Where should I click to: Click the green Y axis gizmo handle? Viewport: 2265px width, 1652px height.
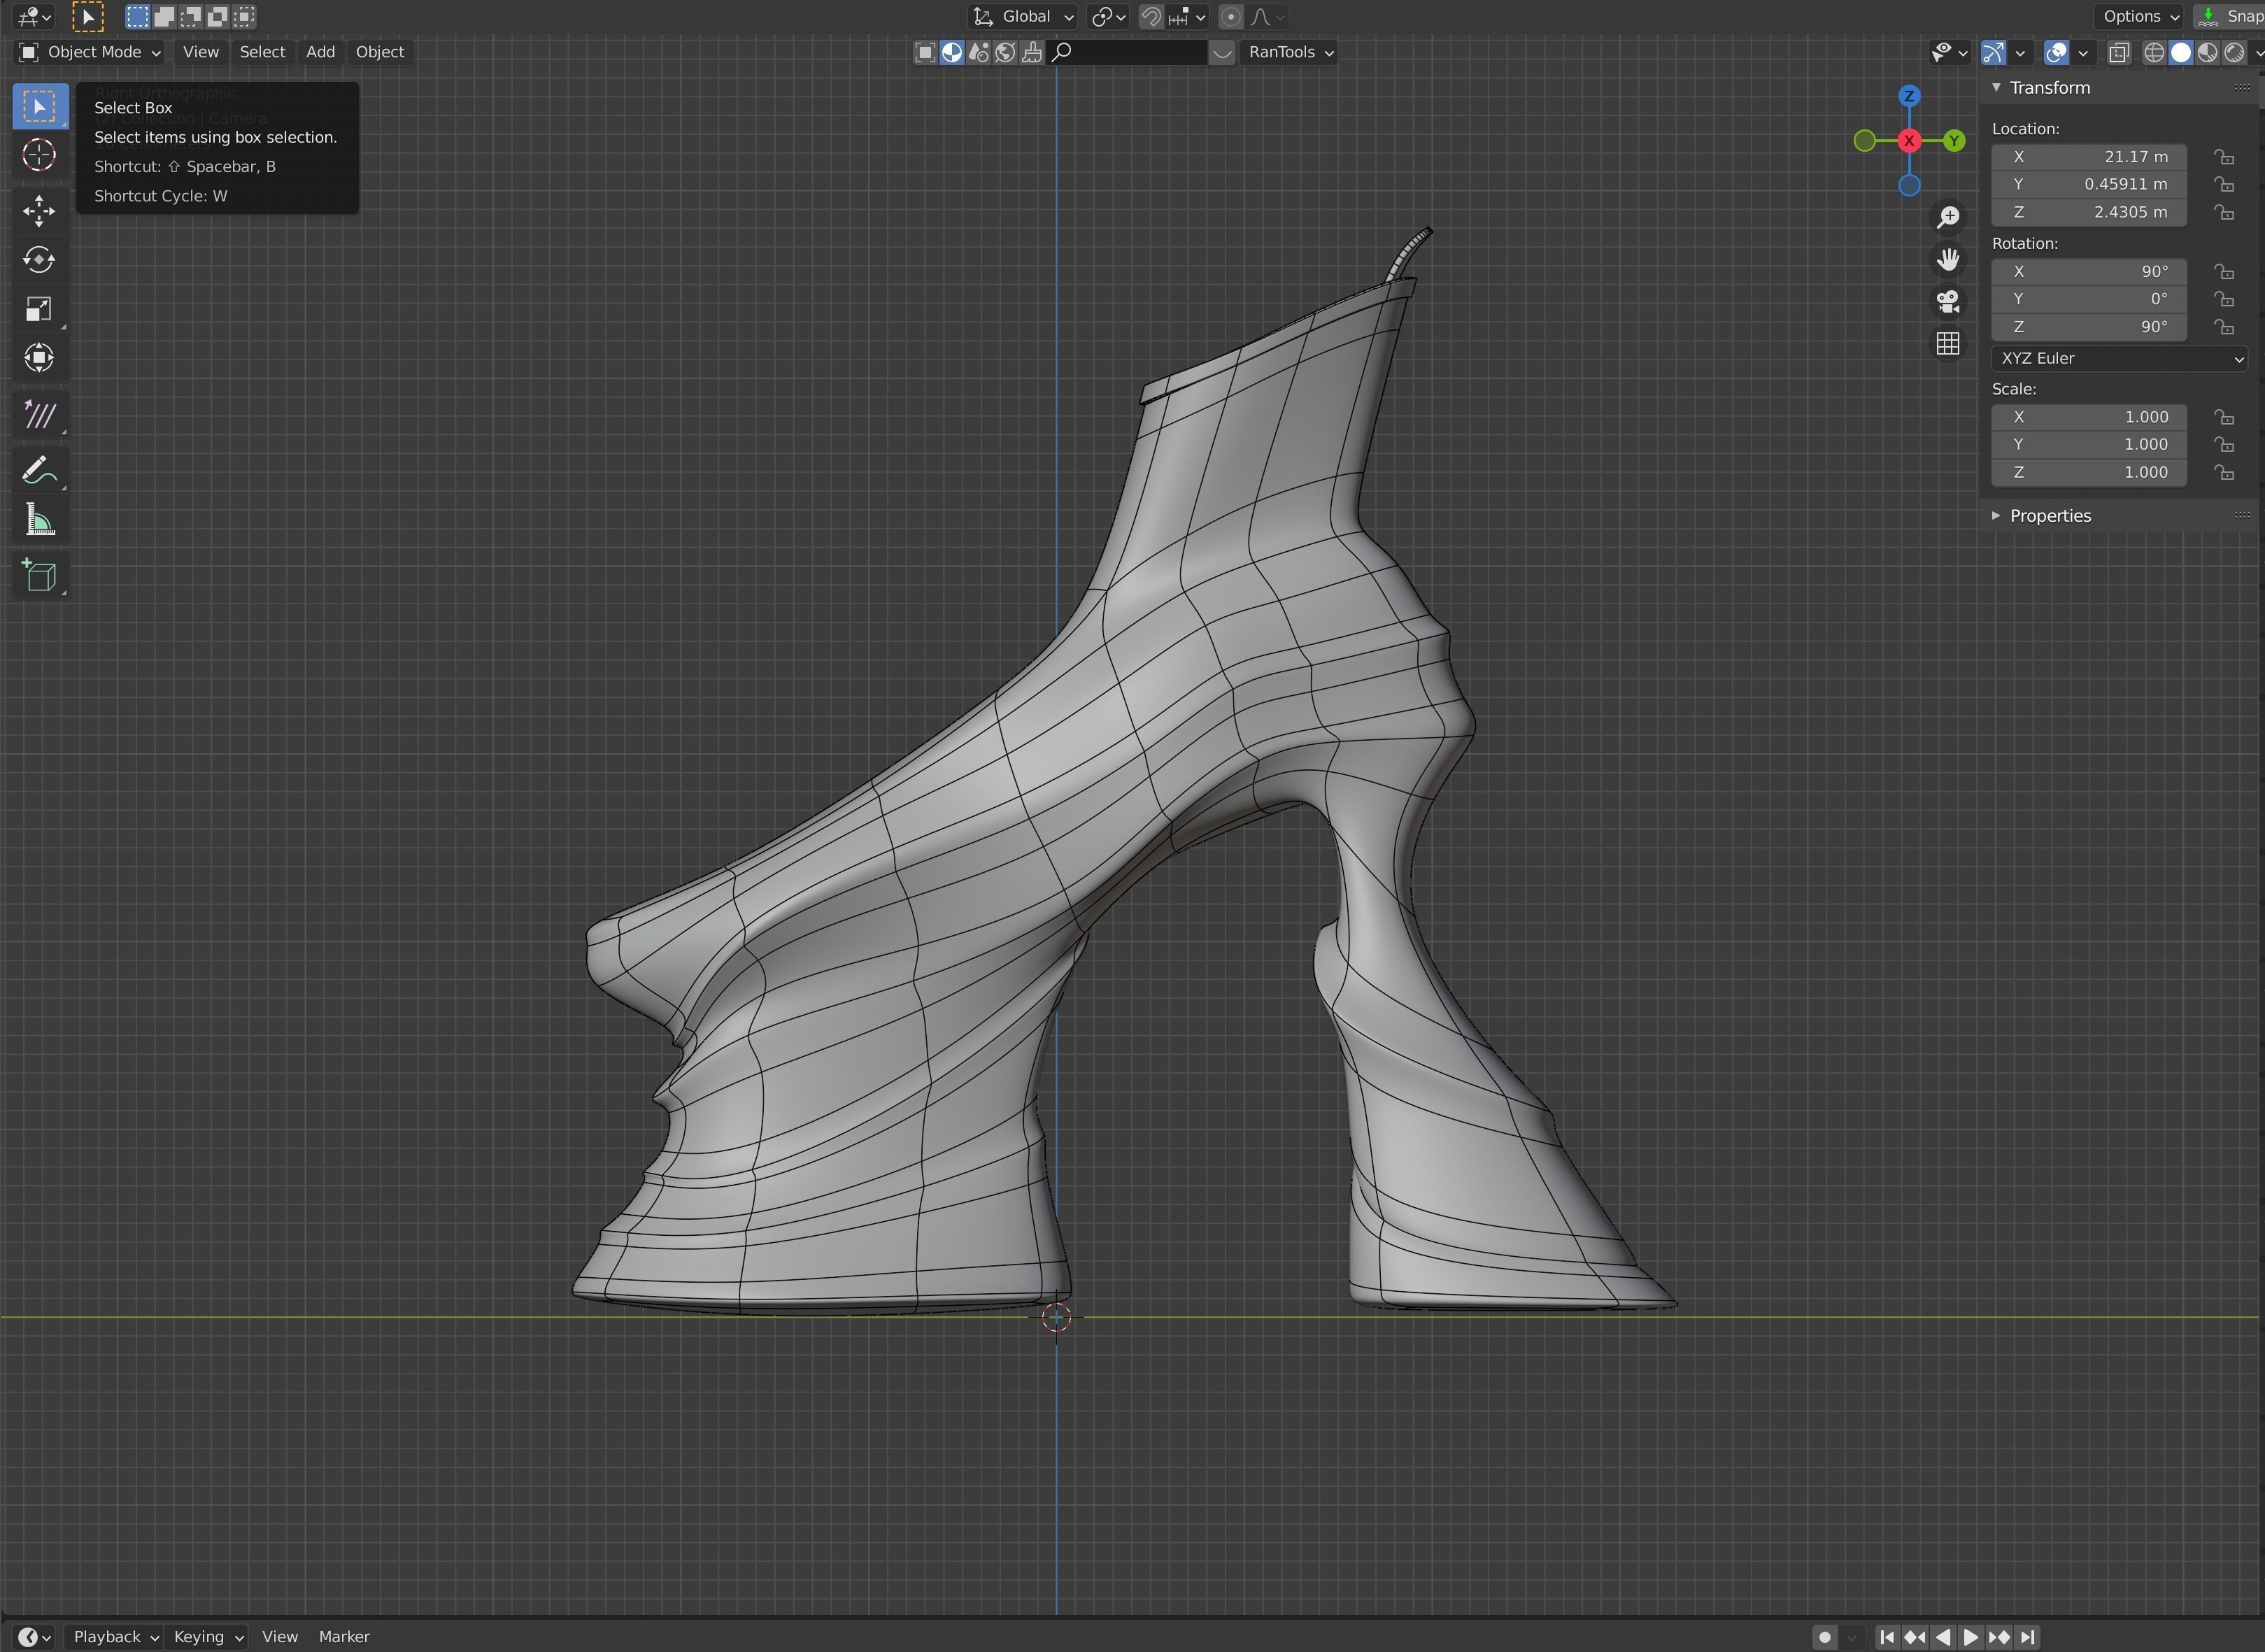[1953, 141]
